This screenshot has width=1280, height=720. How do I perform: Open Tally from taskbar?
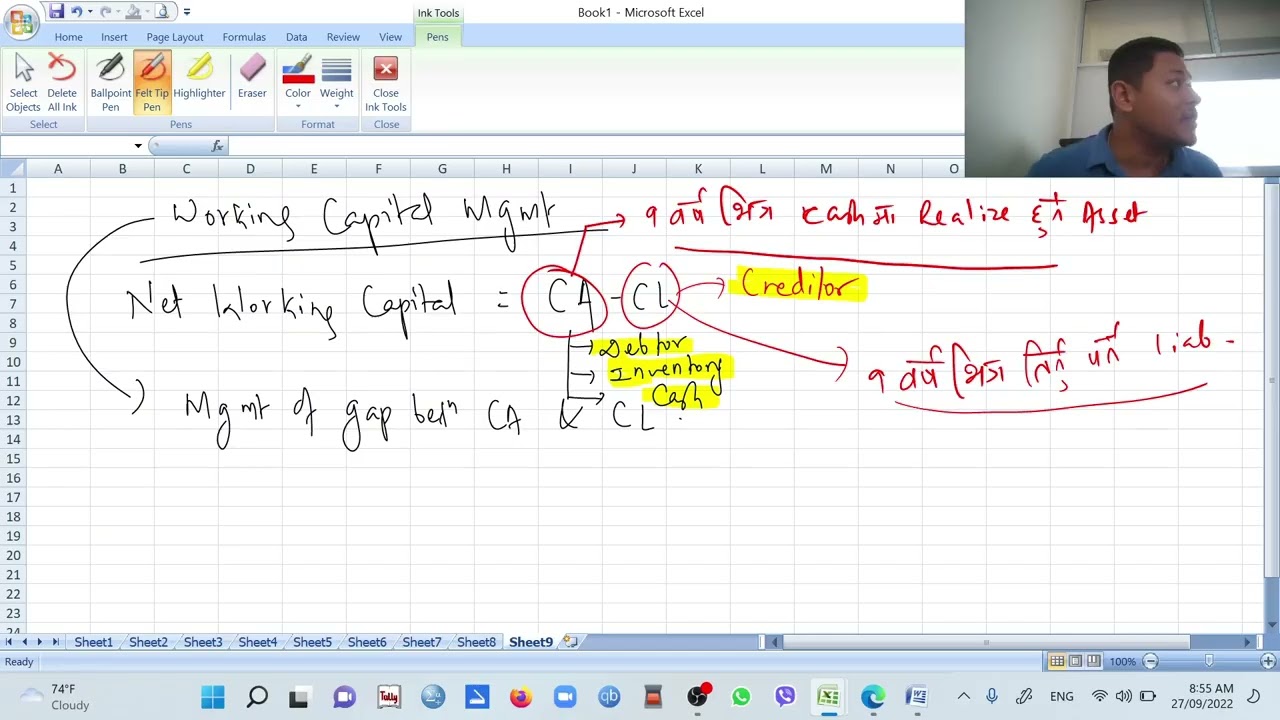[x=389, y=697]
